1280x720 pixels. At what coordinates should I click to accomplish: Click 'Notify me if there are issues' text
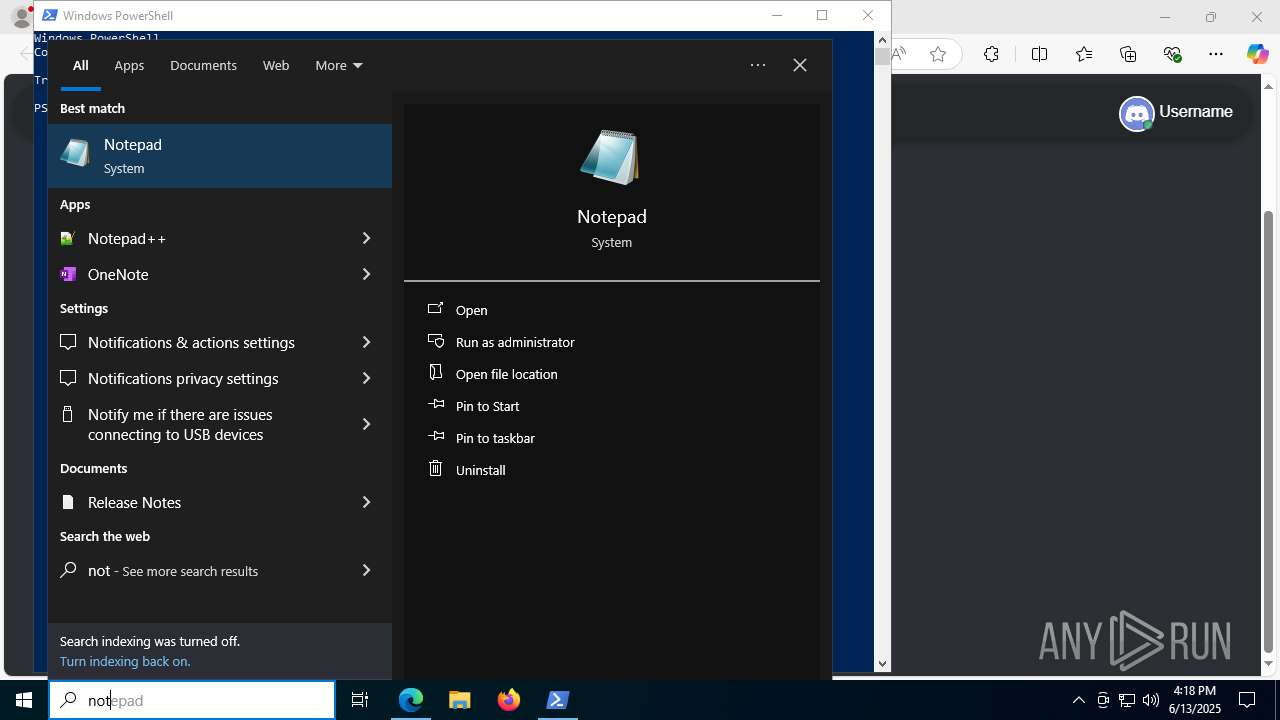tap(180, 414)
